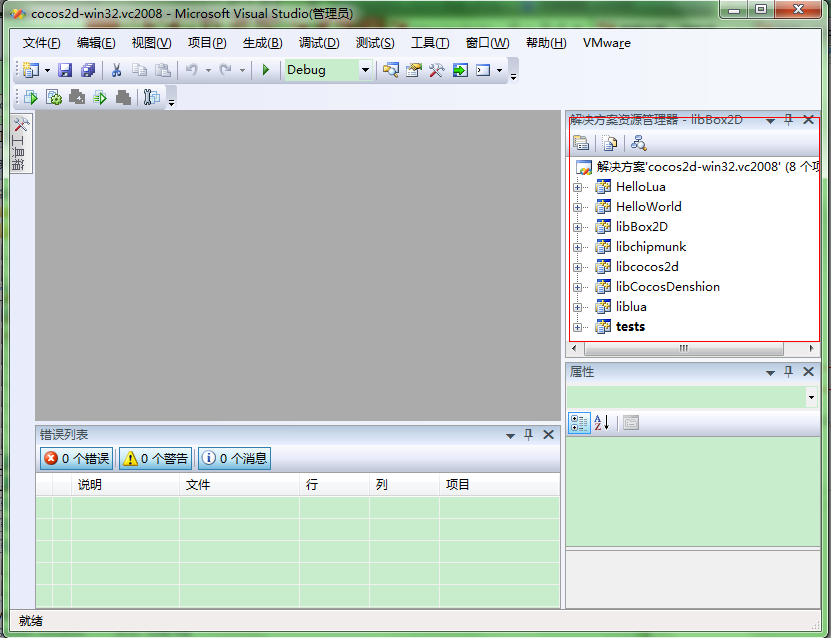Expand the HelloLua project node
This screenshot has width=831, height=638.
click(x=578, y=187)
